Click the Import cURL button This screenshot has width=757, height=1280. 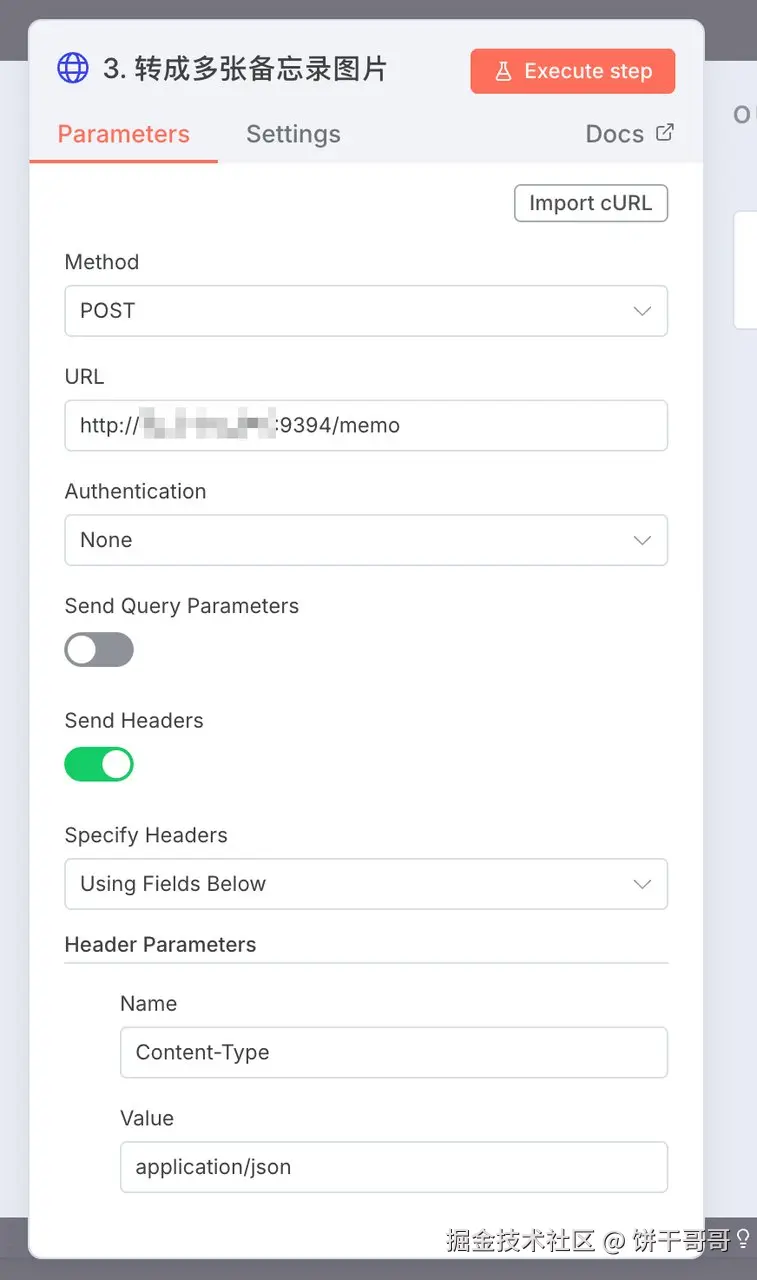click(x=590, y=203)
